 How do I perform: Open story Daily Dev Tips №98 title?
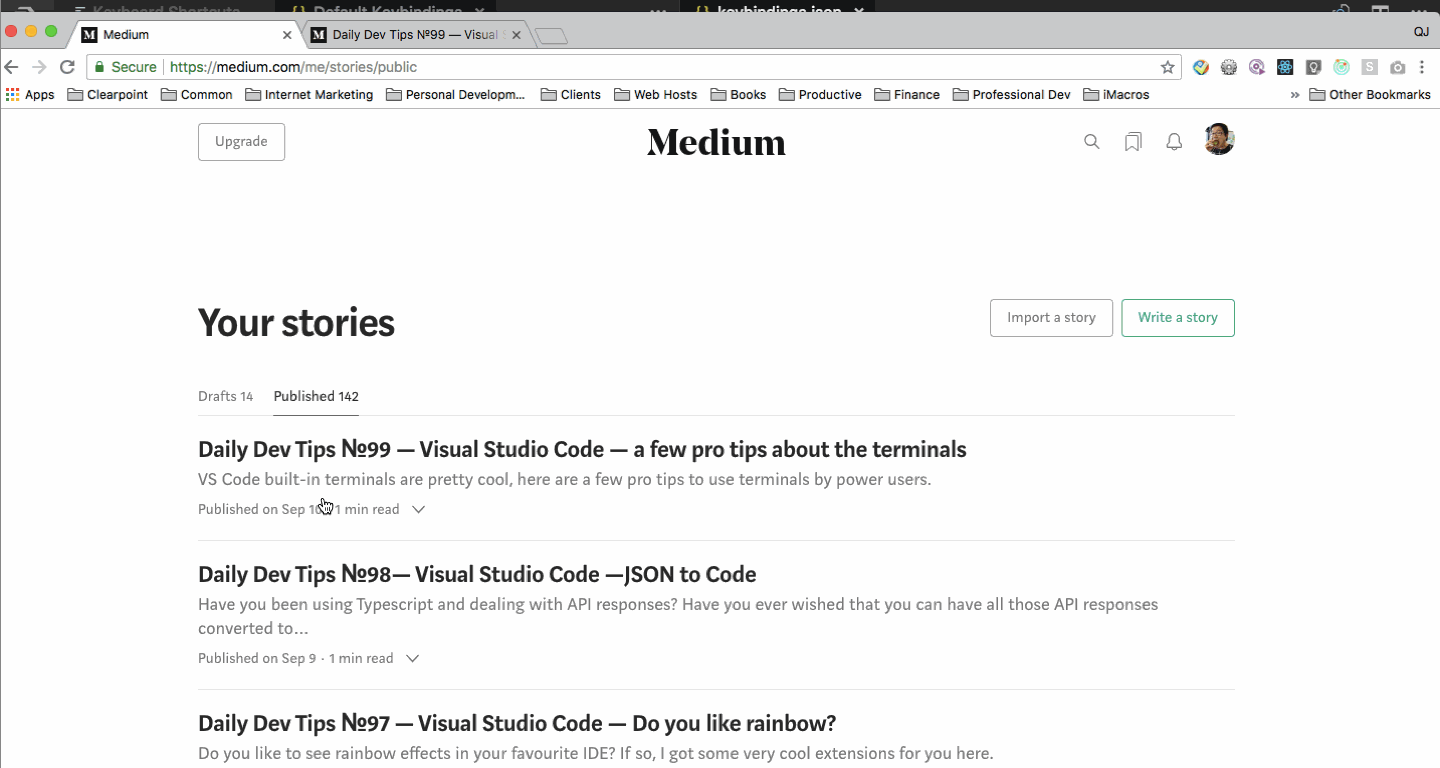(477, 574)
